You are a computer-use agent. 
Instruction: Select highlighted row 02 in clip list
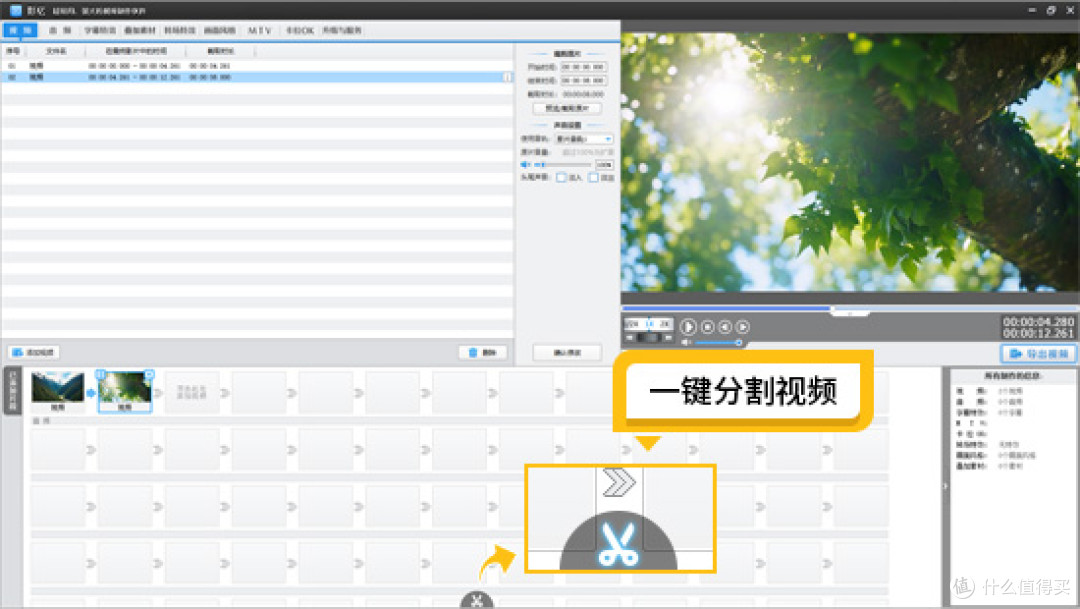(x=257, y=77)
